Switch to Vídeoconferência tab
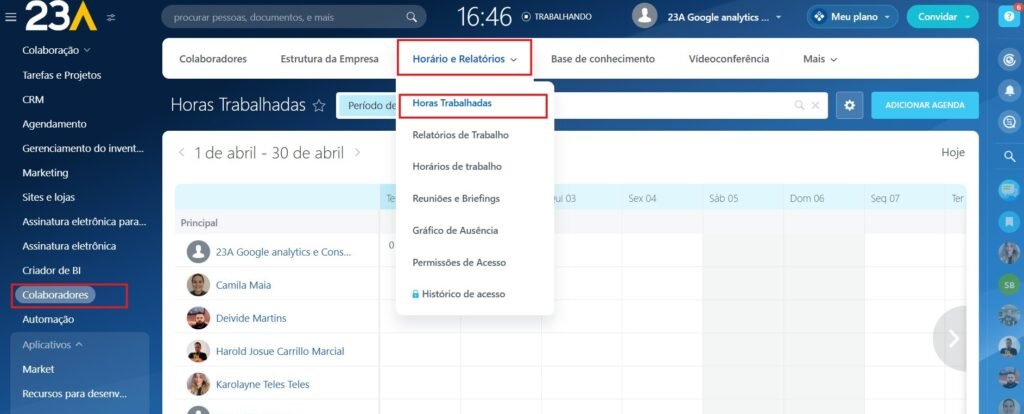1024x414 pixels. coord(729,59)
